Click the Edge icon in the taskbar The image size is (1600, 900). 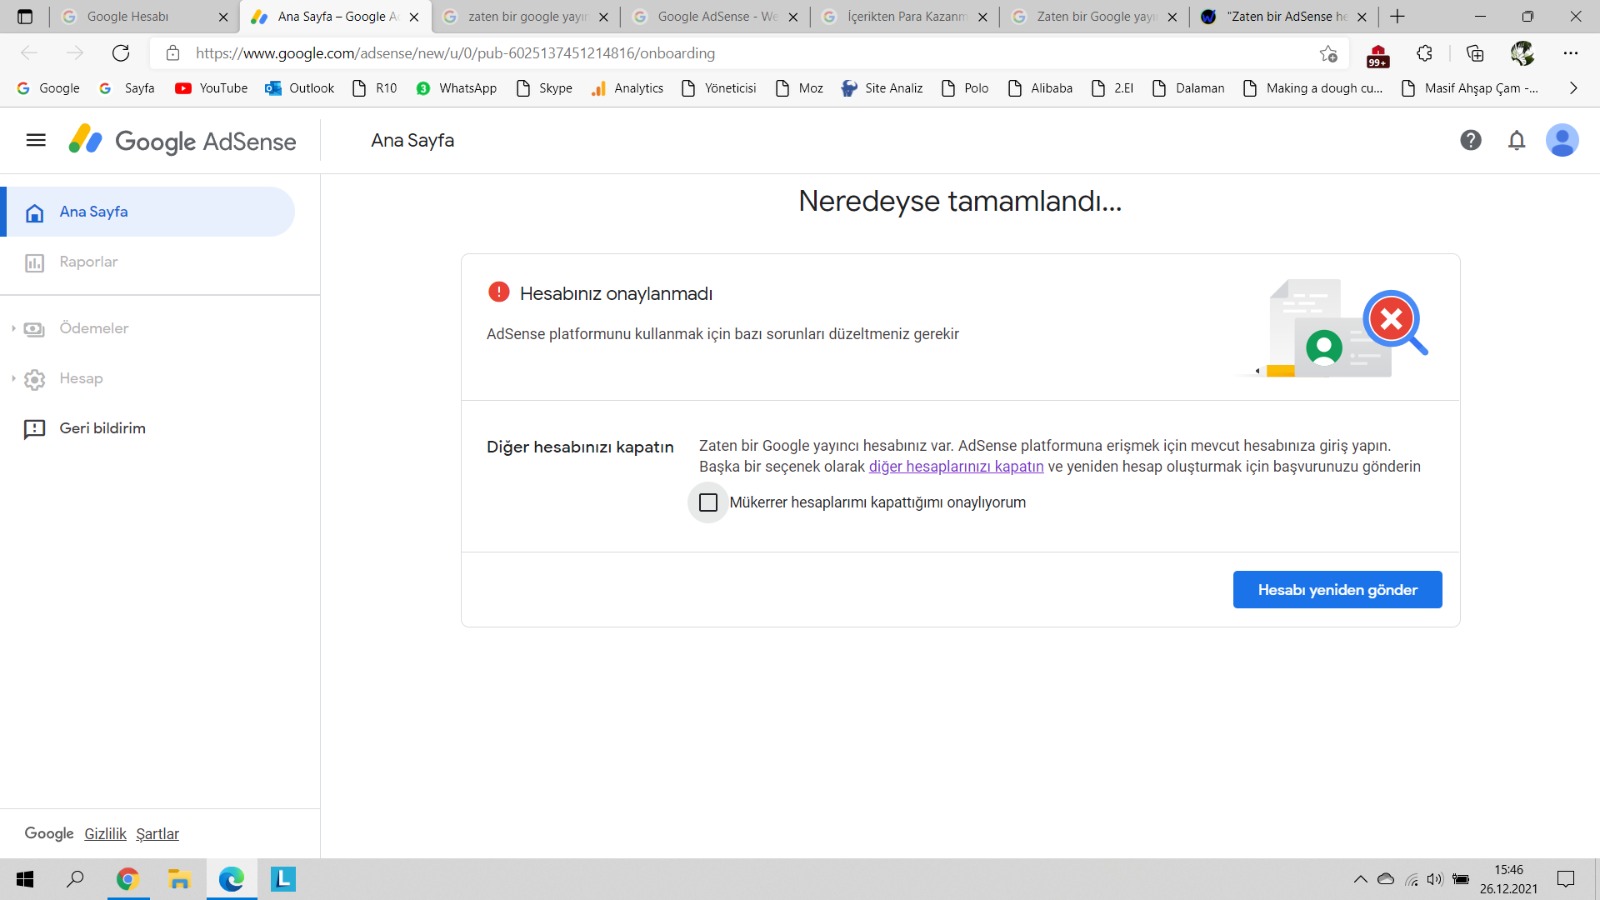(231, 879)
